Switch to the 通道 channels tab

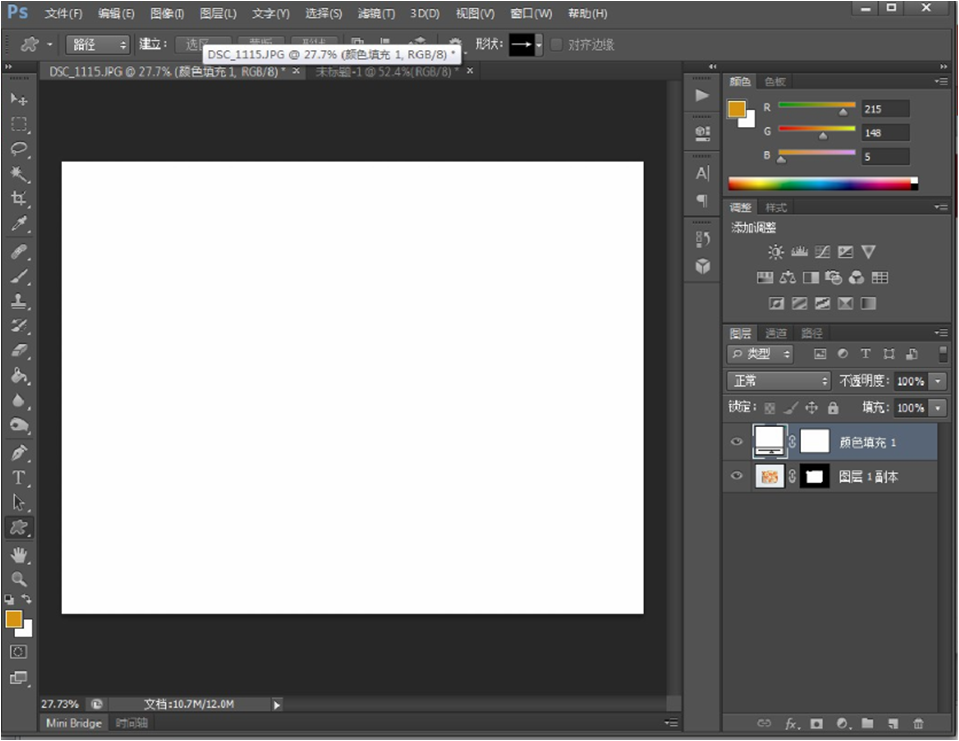(776, 333)
